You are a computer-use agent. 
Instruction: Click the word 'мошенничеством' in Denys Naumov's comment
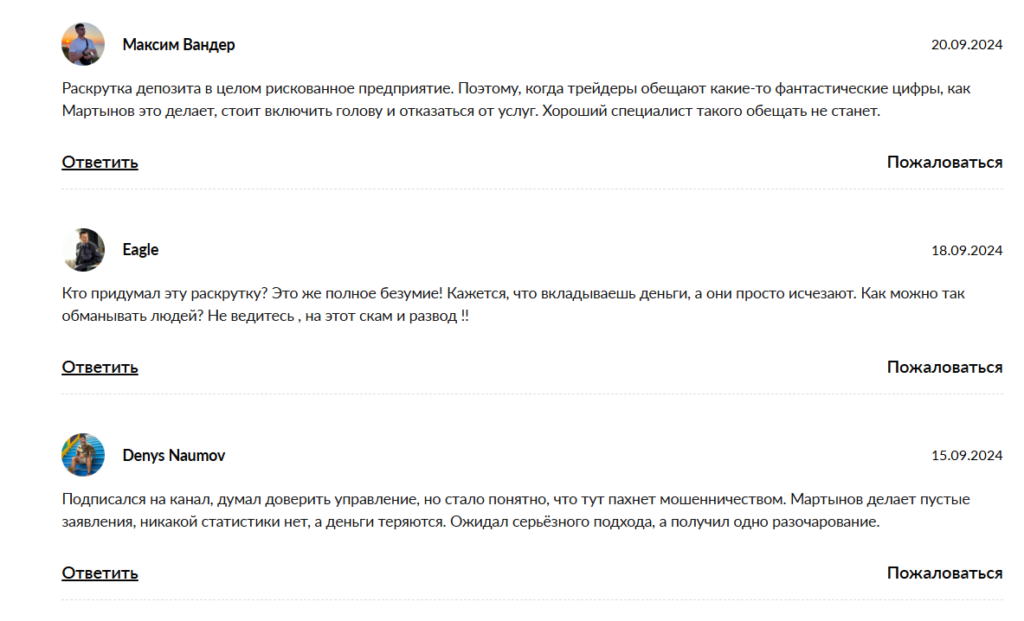724,499
